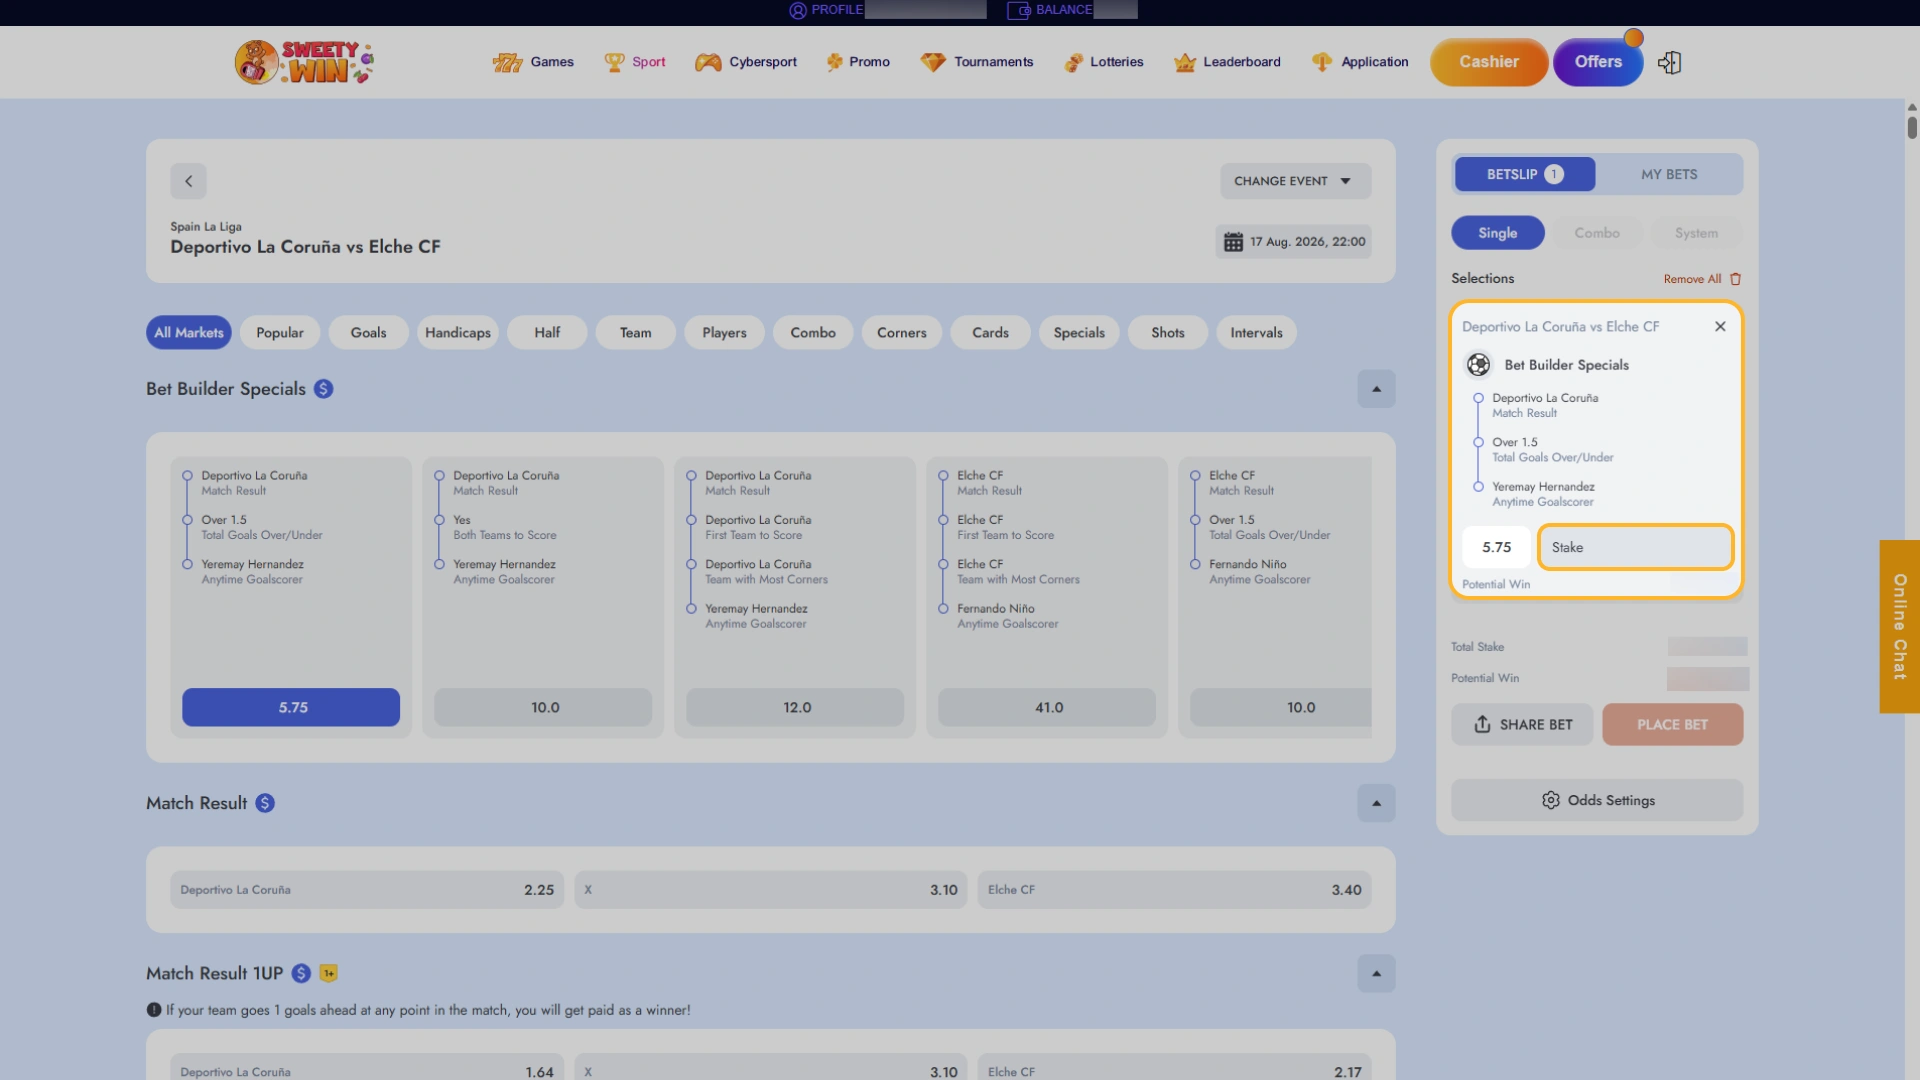Click Bet Builder Specials info badge
The width and height of the screenshot is (1920, 1080).
click(x=323, y=389)
